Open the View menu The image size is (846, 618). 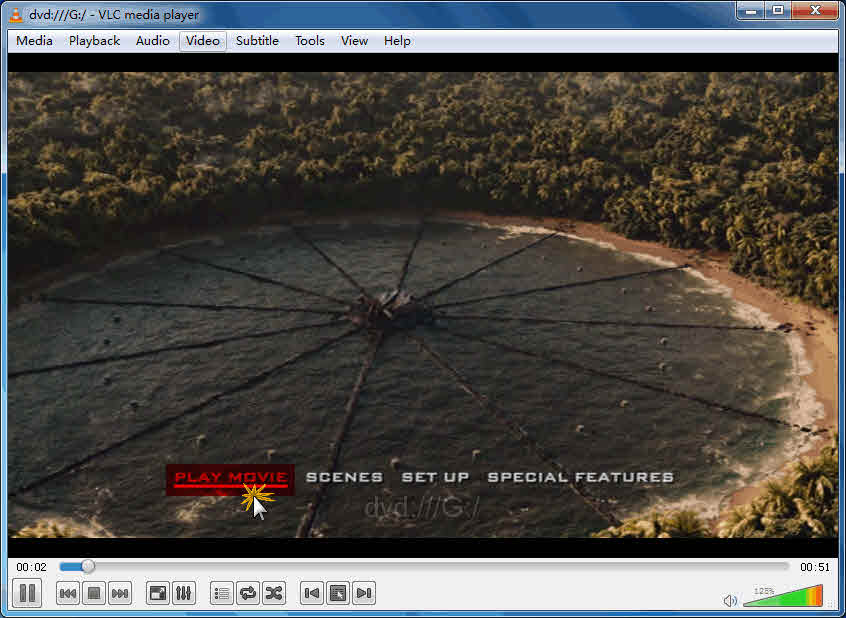354,41
